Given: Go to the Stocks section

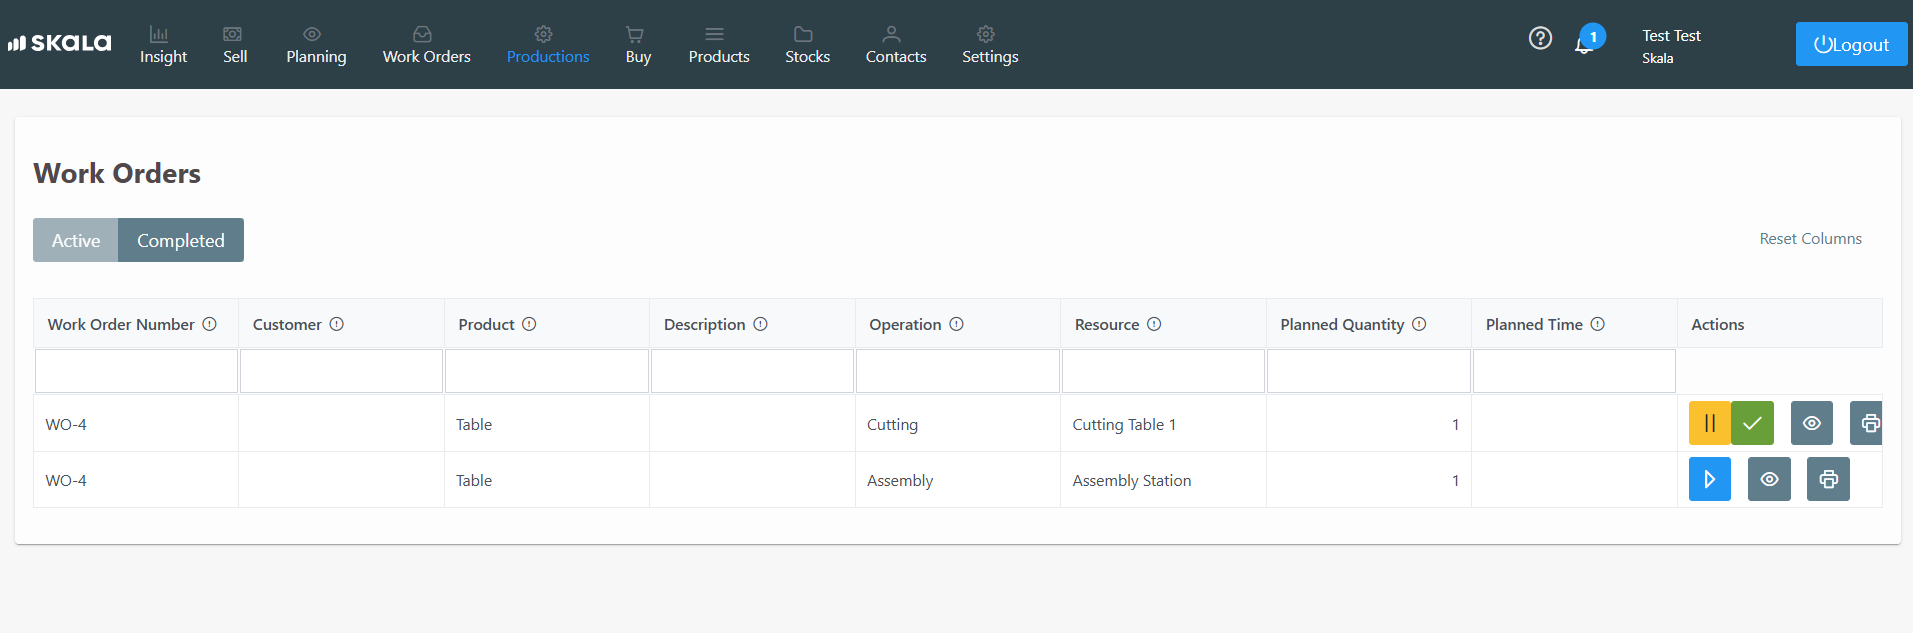Looking at the screenshot, I should click(x=807, y=45).
